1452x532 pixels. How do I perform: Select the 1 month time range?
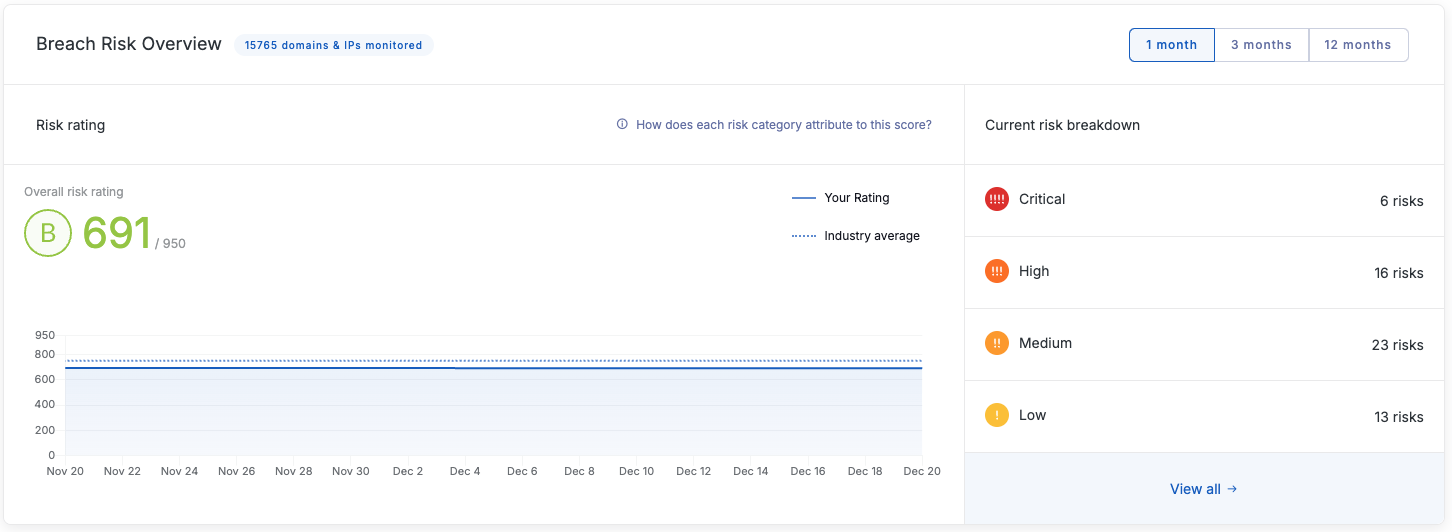[1171, 45]
